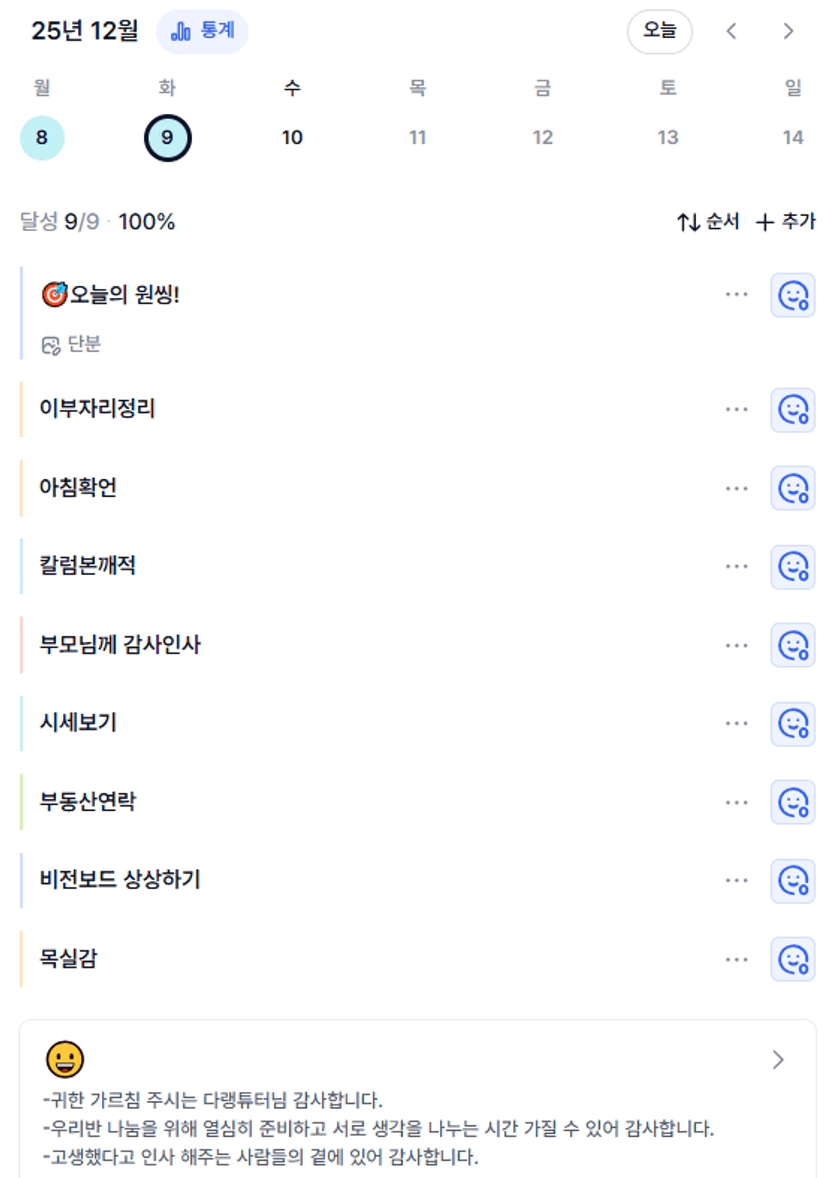Toggle emoji check for 이부자리정리
The width and height of the screenshot is (827, 1178).
[x=792, y=409]
